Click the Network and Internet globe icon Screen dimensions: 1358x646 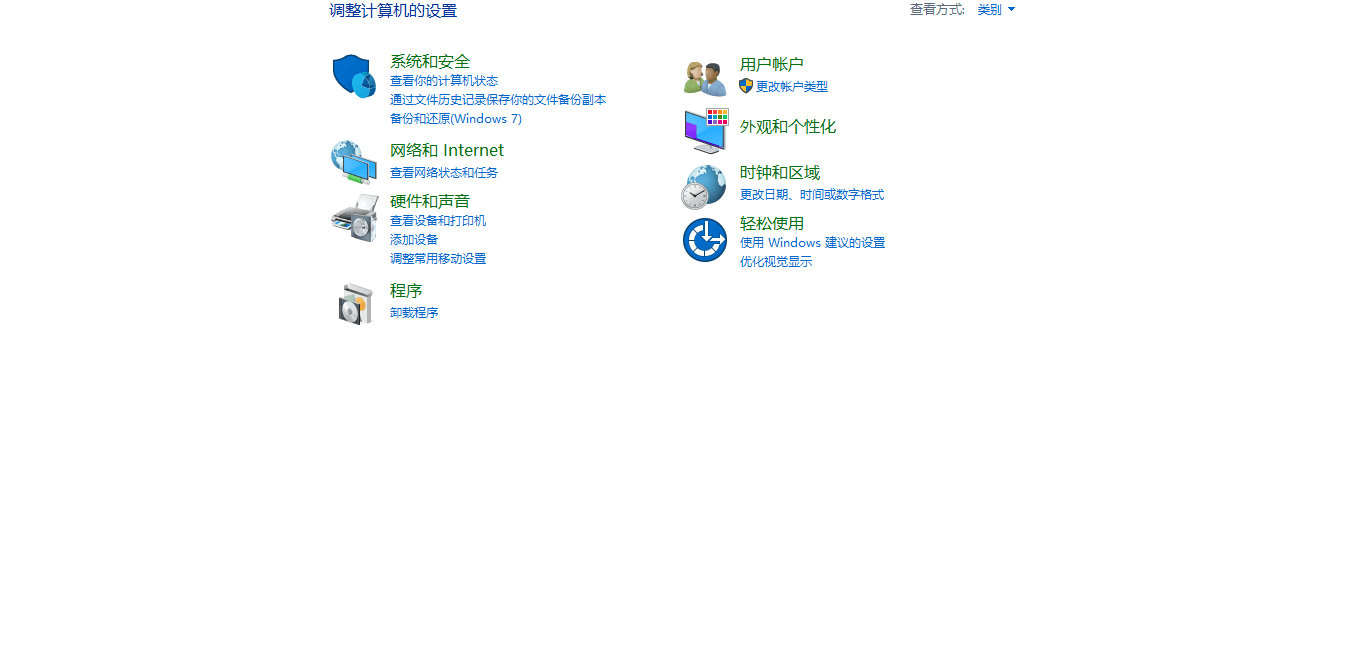(354, 163)
